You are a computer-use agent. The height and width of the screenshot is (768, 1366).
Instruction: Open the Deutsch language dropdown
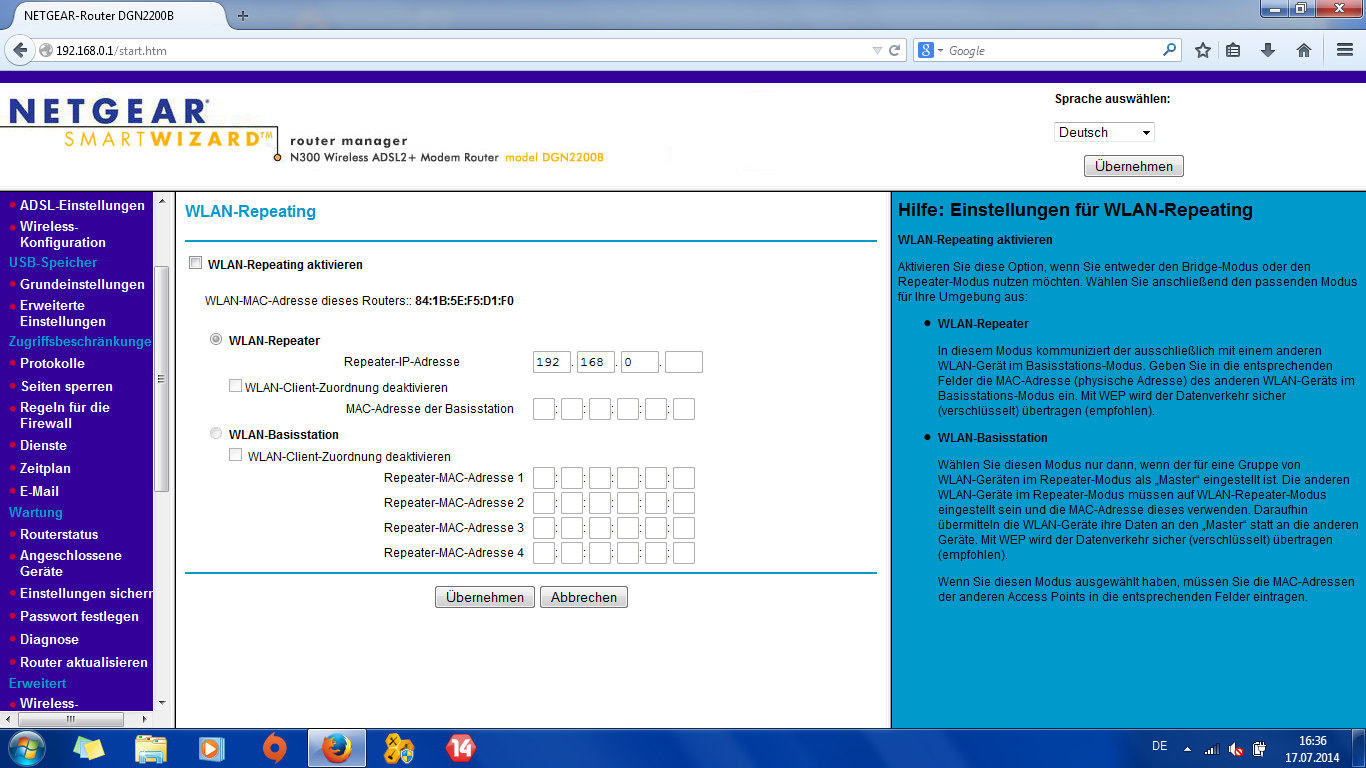point(1104,132)
